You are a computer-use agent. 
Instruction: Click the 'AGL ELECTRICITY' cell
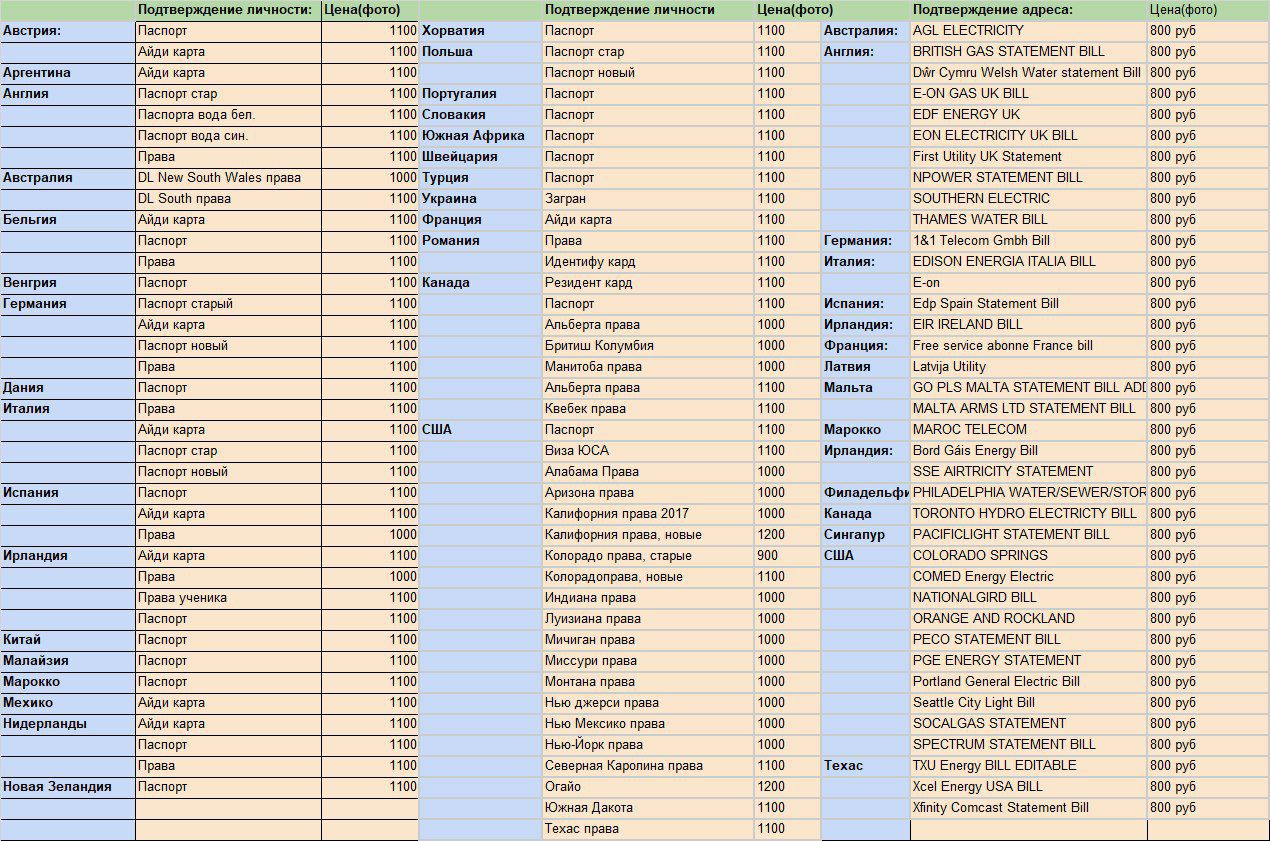click(1028, 31)
